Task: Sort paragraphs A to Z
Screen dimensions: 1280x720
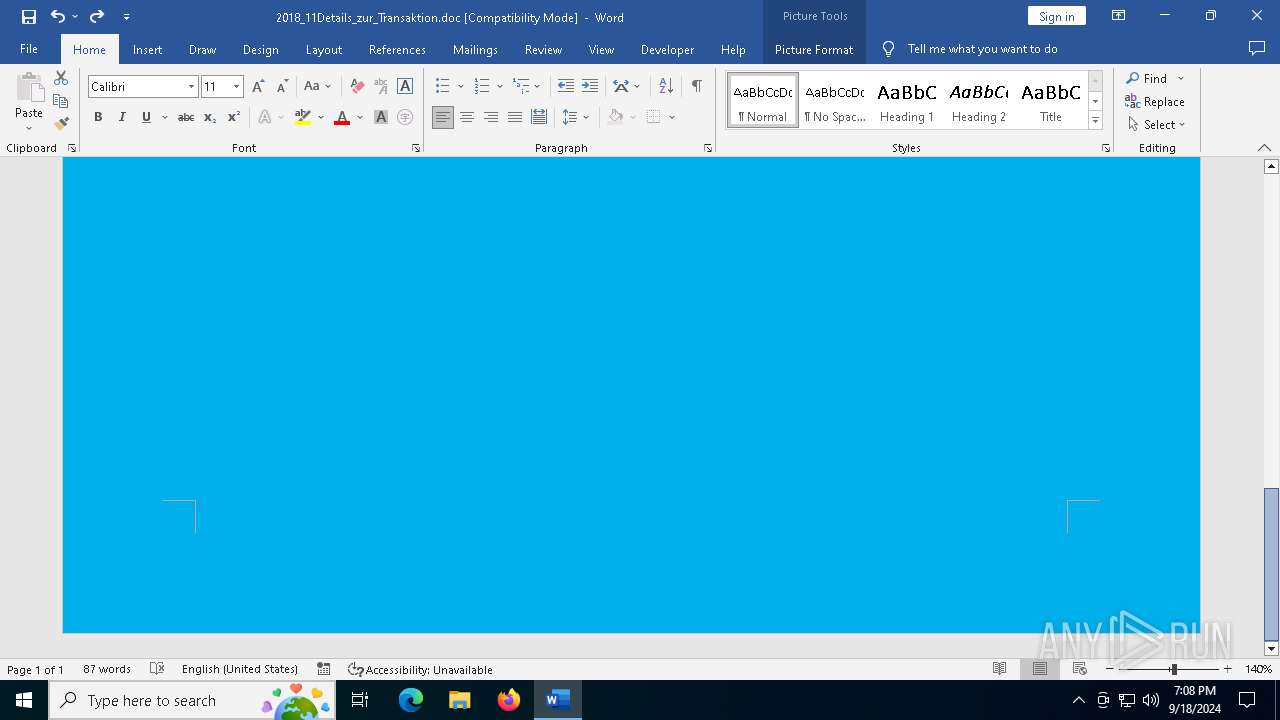Action: click(x=666, y=86)
